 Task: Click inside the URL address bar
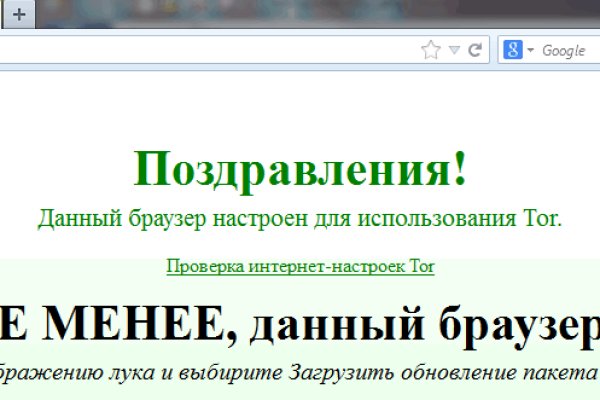coord(200,51)
